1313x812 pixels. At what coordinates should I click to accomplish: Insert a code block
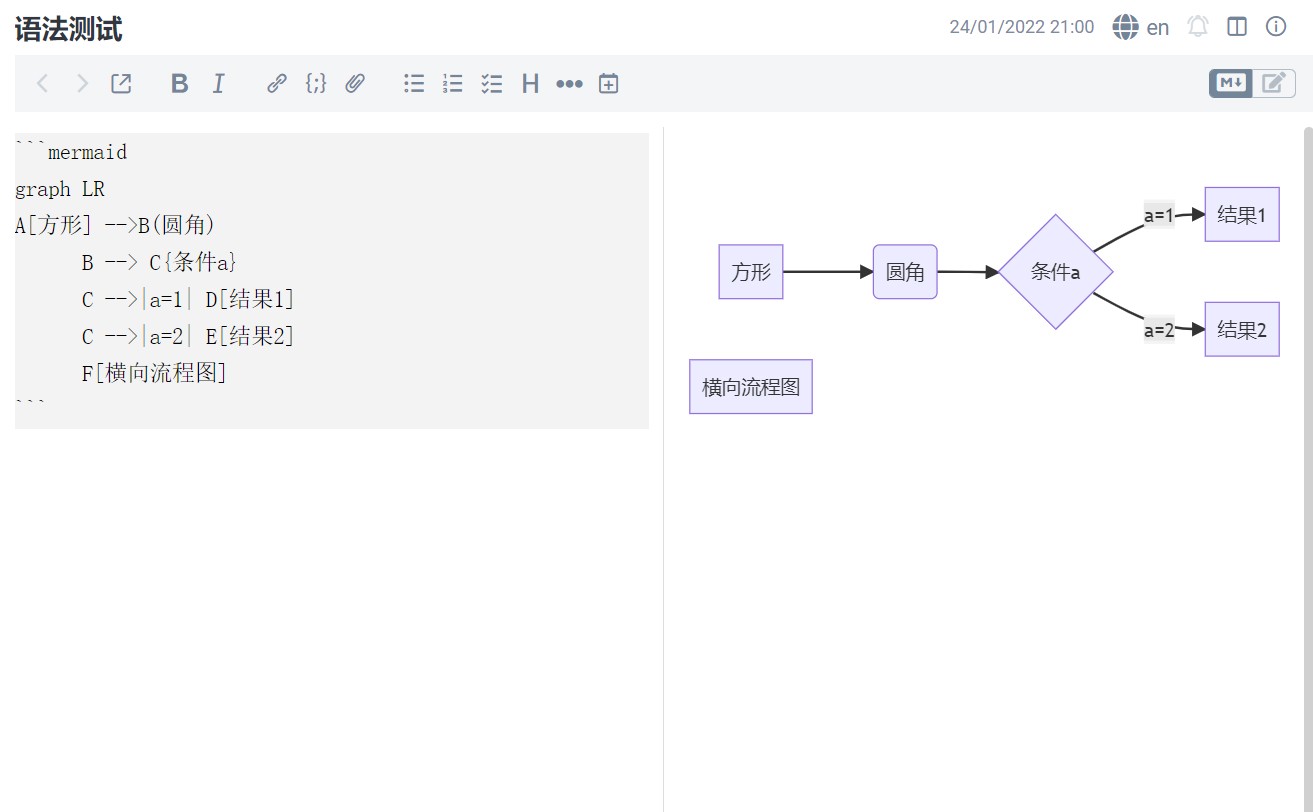[315, 84]
